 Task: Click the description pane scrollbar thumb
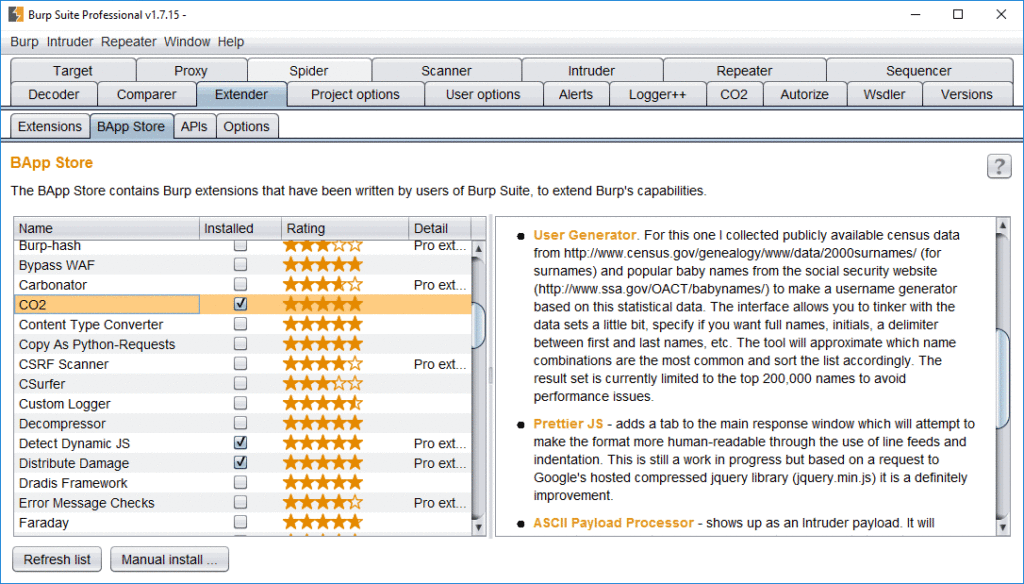tap(1003, 379)
